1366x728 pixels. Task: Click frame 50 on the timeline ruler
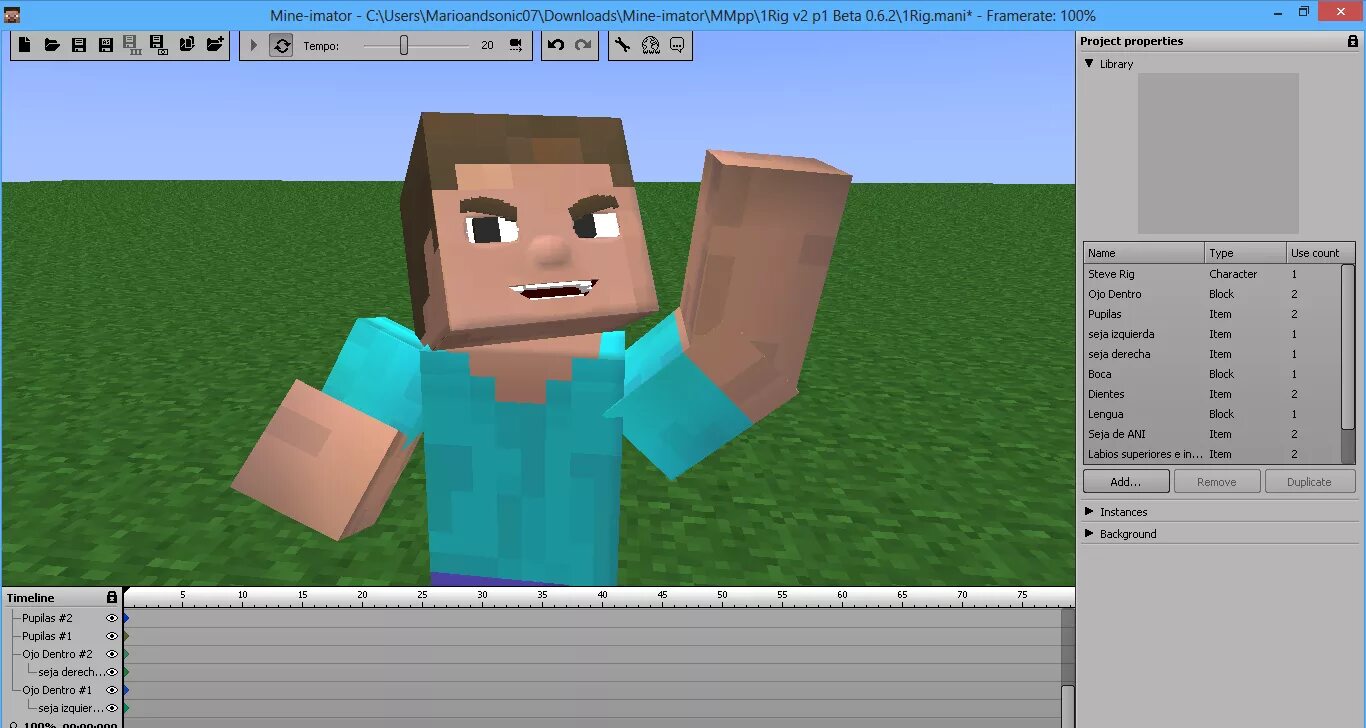[x=722, y=597]
